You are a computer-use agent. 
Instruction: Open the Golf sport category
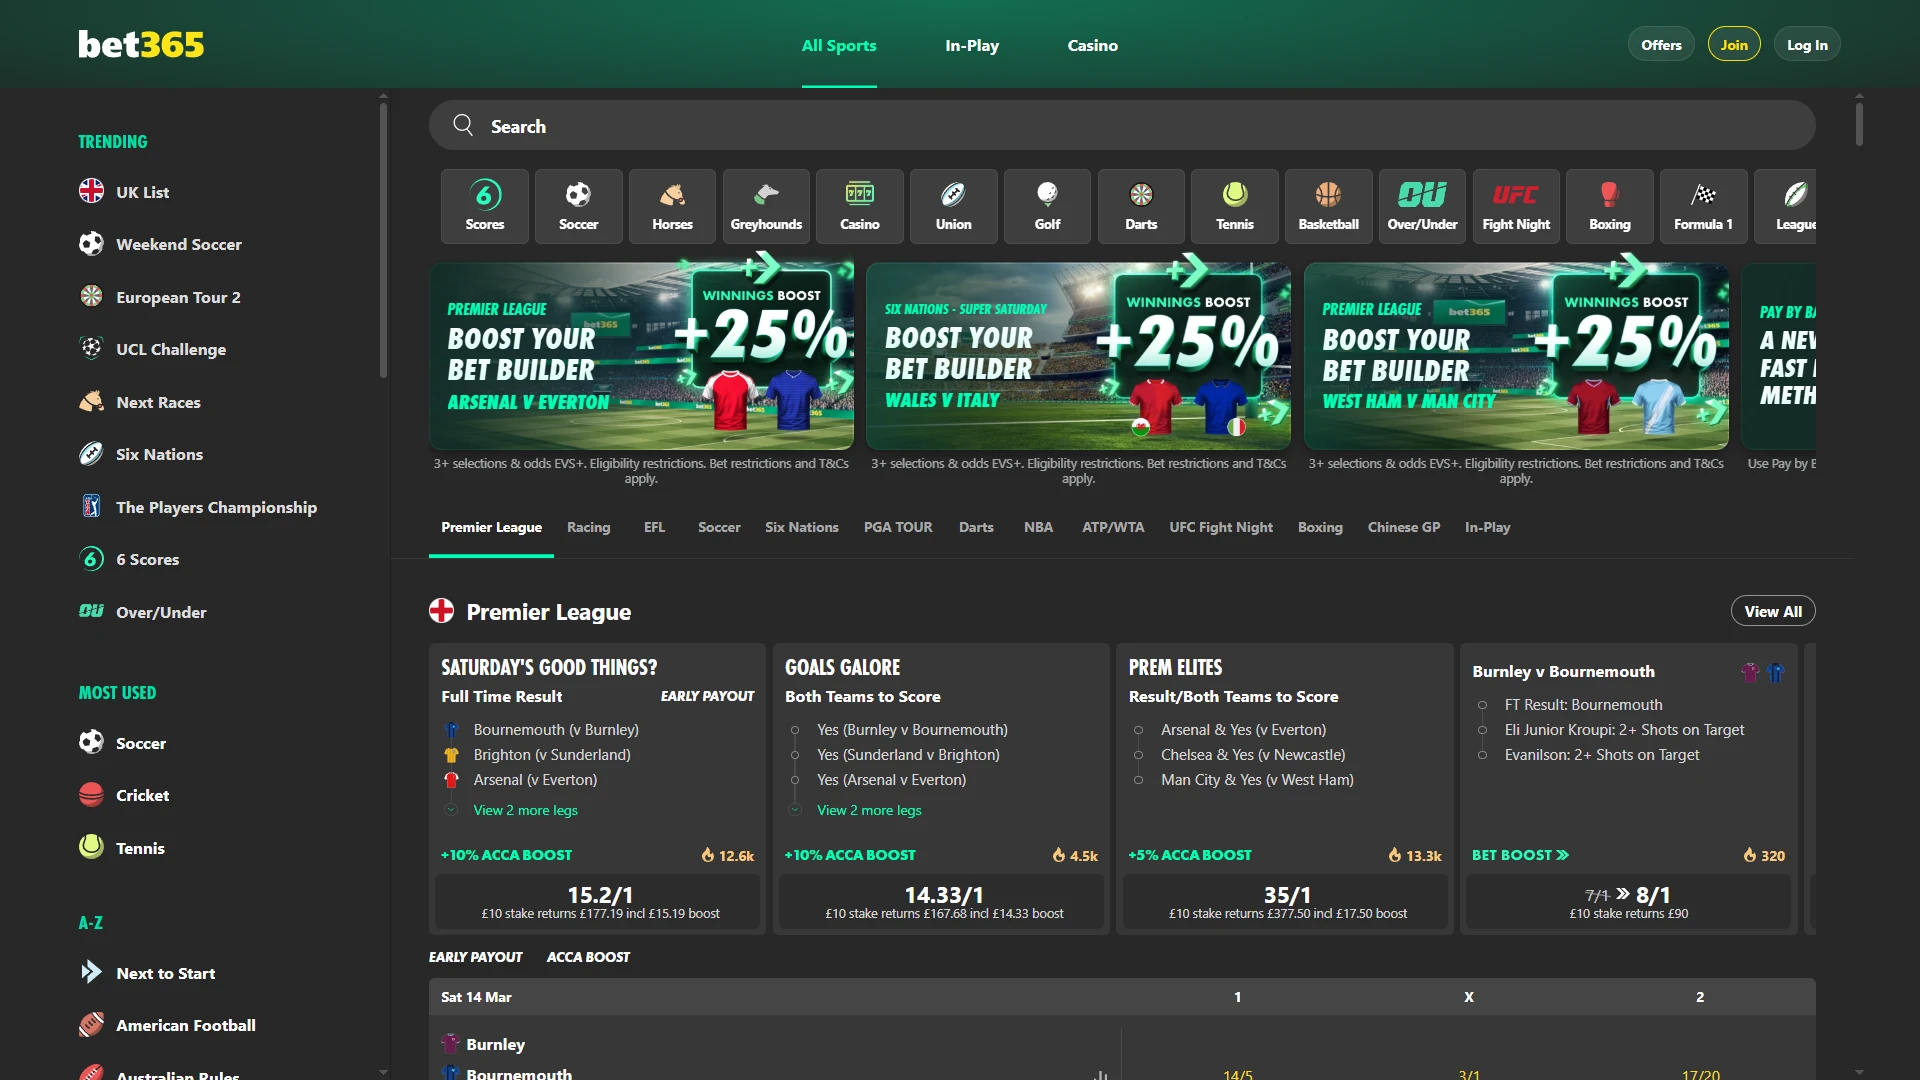[1046, 205]
